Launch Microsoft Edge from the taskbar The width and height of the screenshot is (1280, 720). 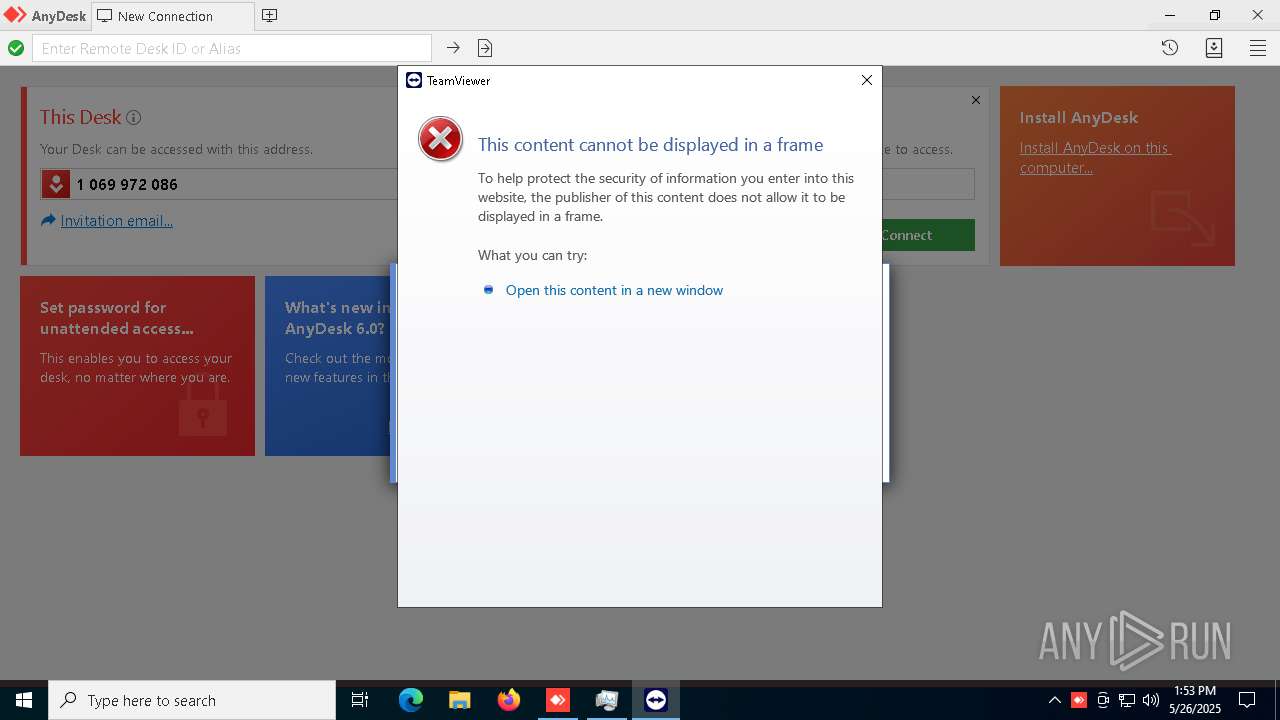411,700
